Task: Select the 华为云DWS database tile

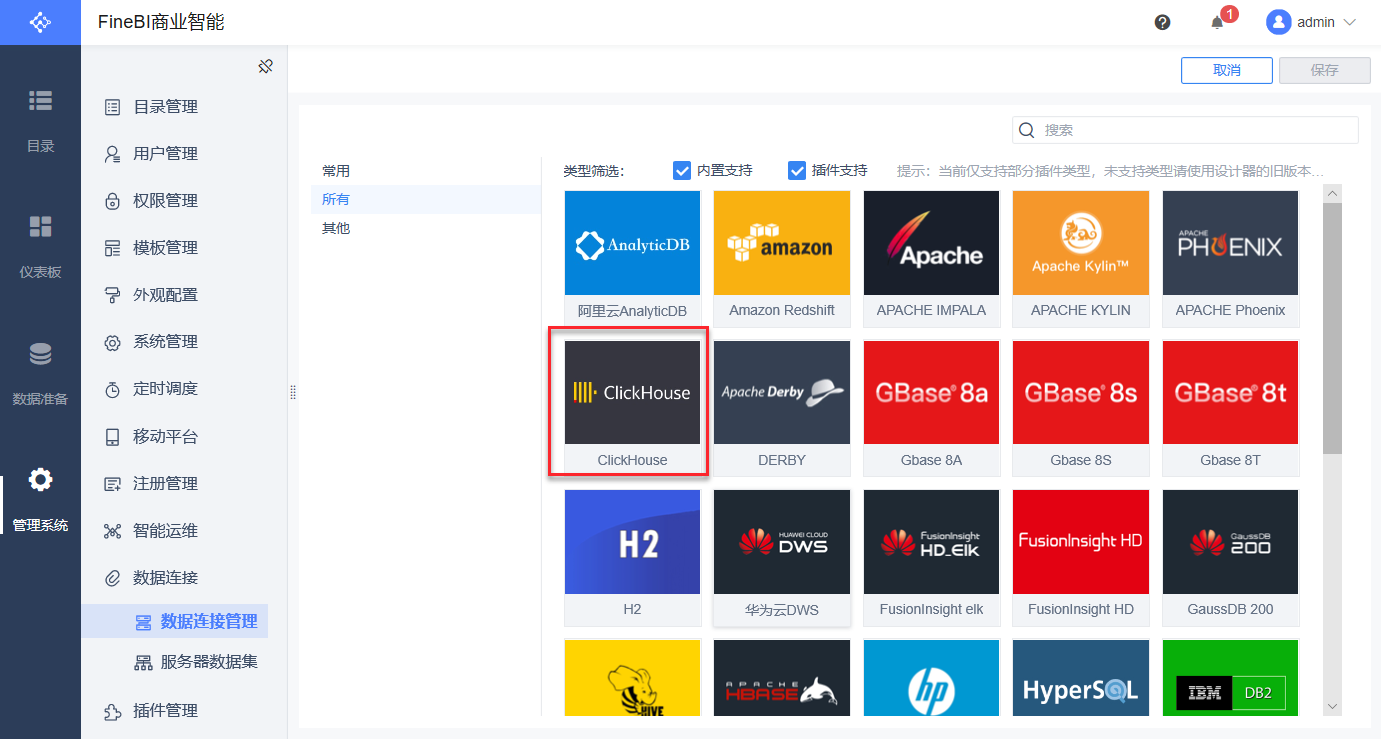Action: 782,557
